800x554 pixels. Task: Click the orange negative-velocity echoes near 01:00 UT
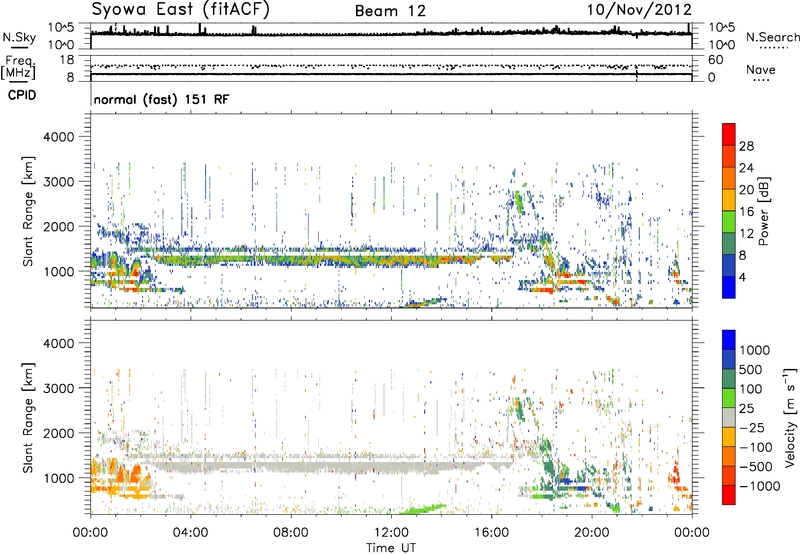(121, 477)
